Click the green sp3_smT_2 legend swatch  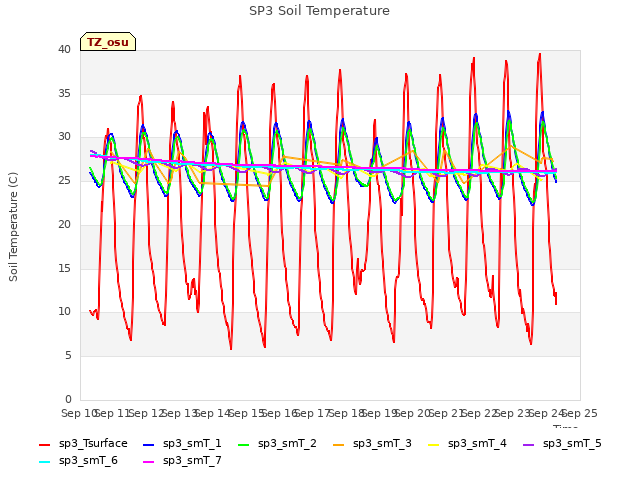[x=243, y=444]
